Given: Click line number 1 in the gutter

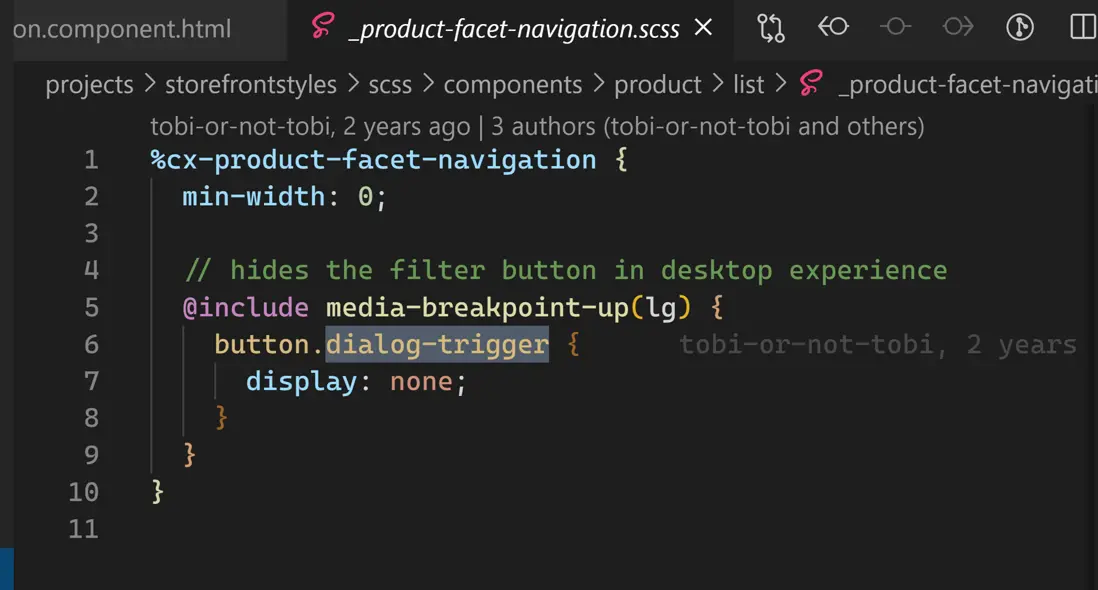Looking at the screenshot, I should 91,160.
